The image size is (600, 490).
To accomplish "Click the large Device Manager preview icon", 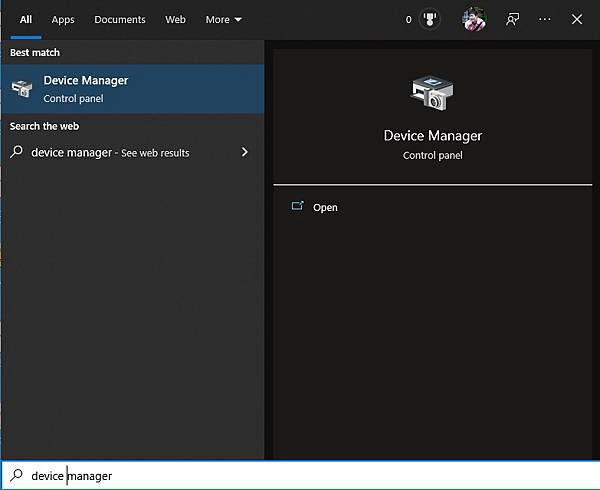I will (x=432, y=94).
